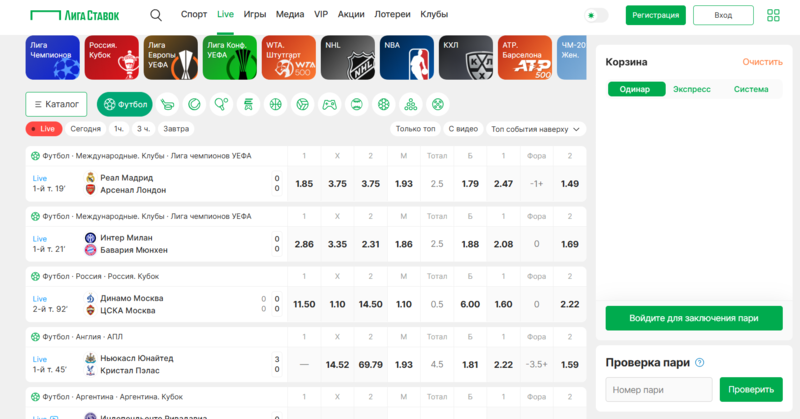This screenshot has height=419, width=800.
Task: Select the volleyball sport filter icon
Action: point(302,103)
